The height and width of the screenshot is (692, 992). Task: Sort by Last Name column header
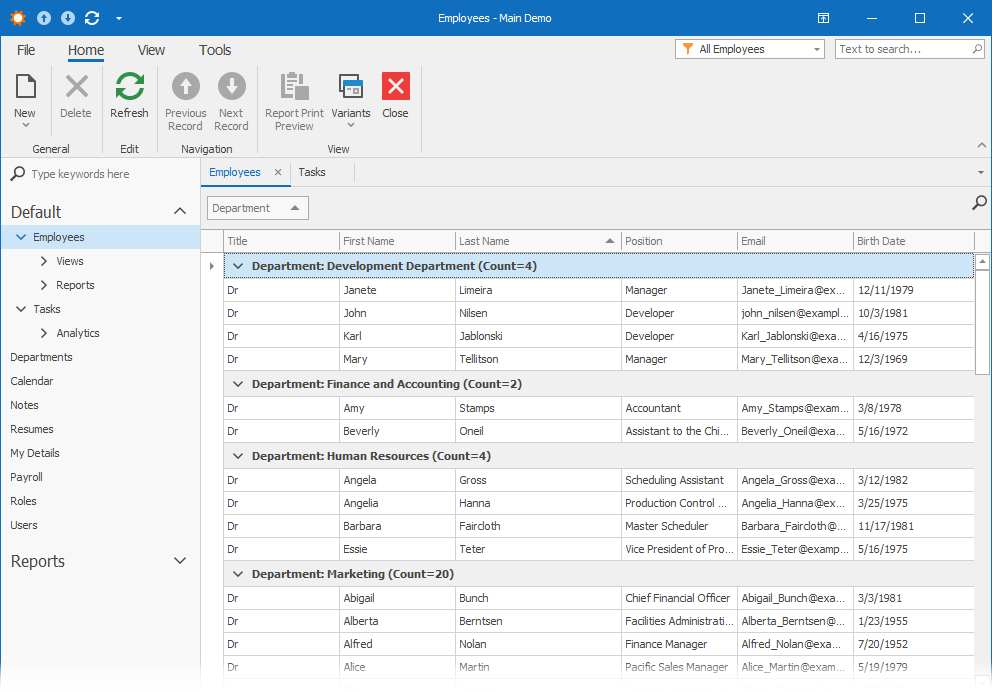click(x=538, y=241)
